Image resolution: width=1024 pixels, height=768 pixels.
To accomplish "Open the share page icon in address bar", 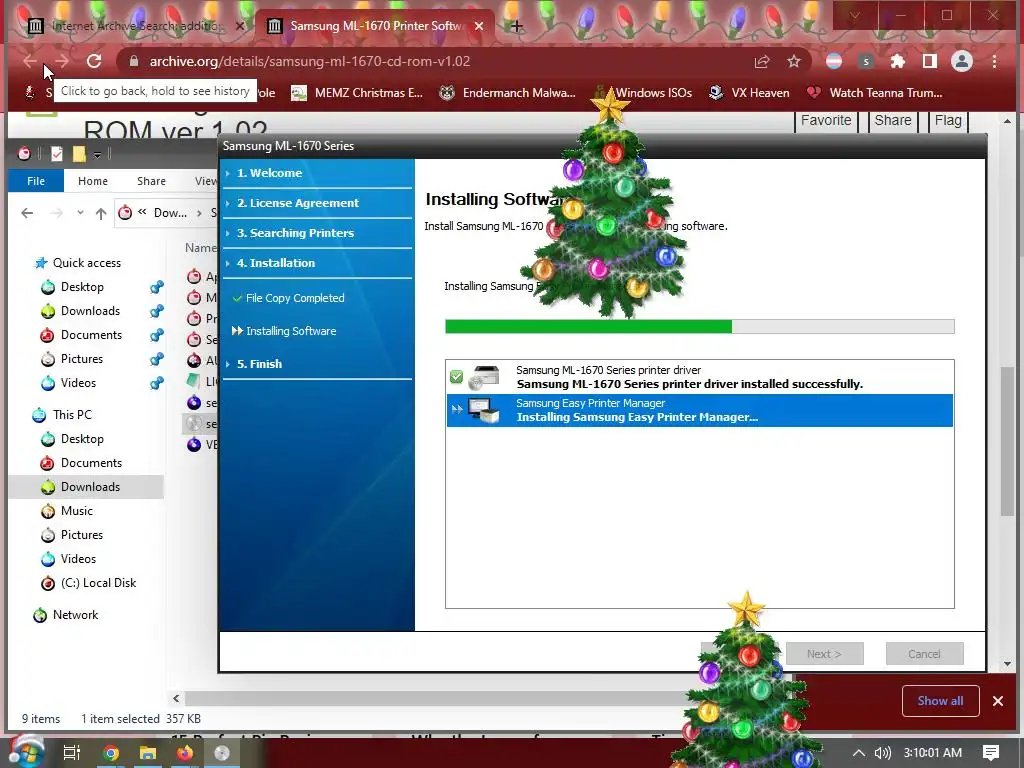I will coord(761,61).
